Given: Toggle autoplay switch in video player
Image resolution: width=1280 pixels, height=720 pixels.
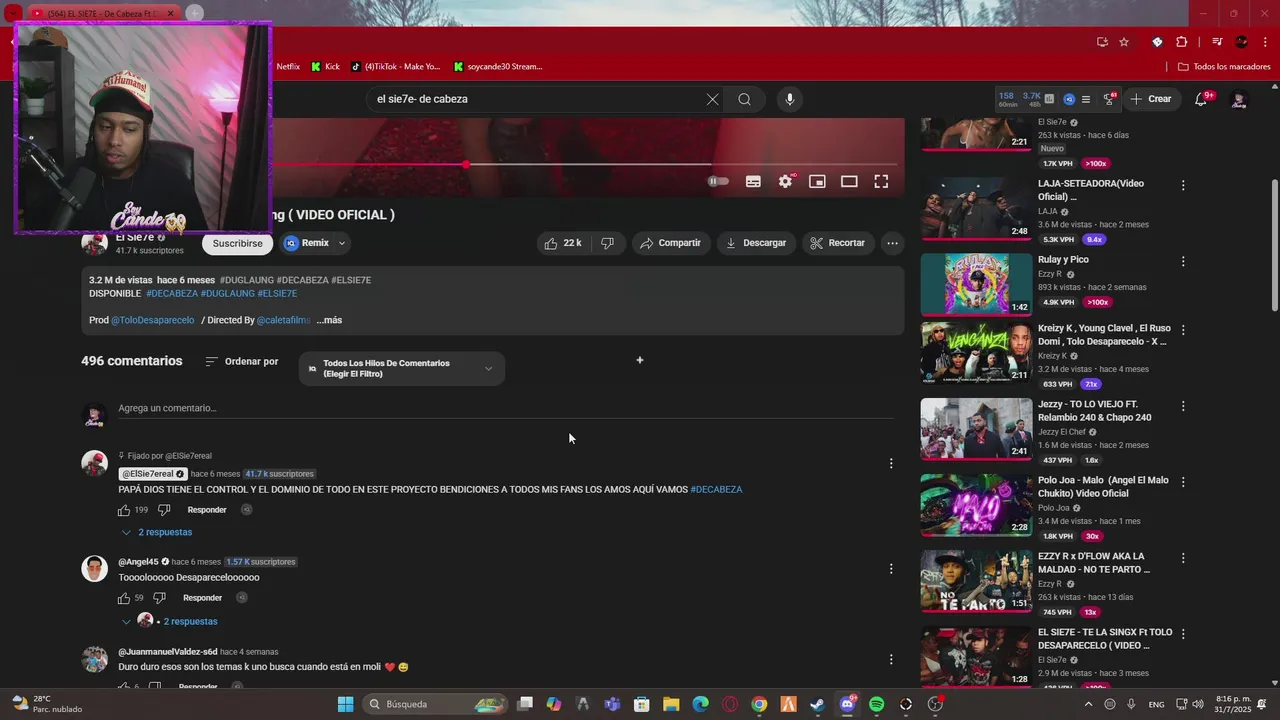Looking at the screenshot, I should [718, 181].
